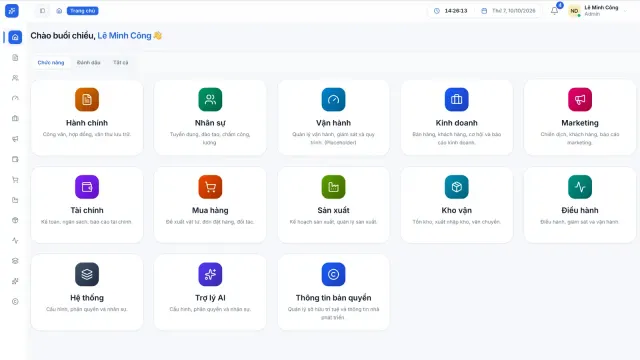This screenshot has height=360, width=640.
Task: Click the Mua hàng cart card icon
Action: (210, 187)
